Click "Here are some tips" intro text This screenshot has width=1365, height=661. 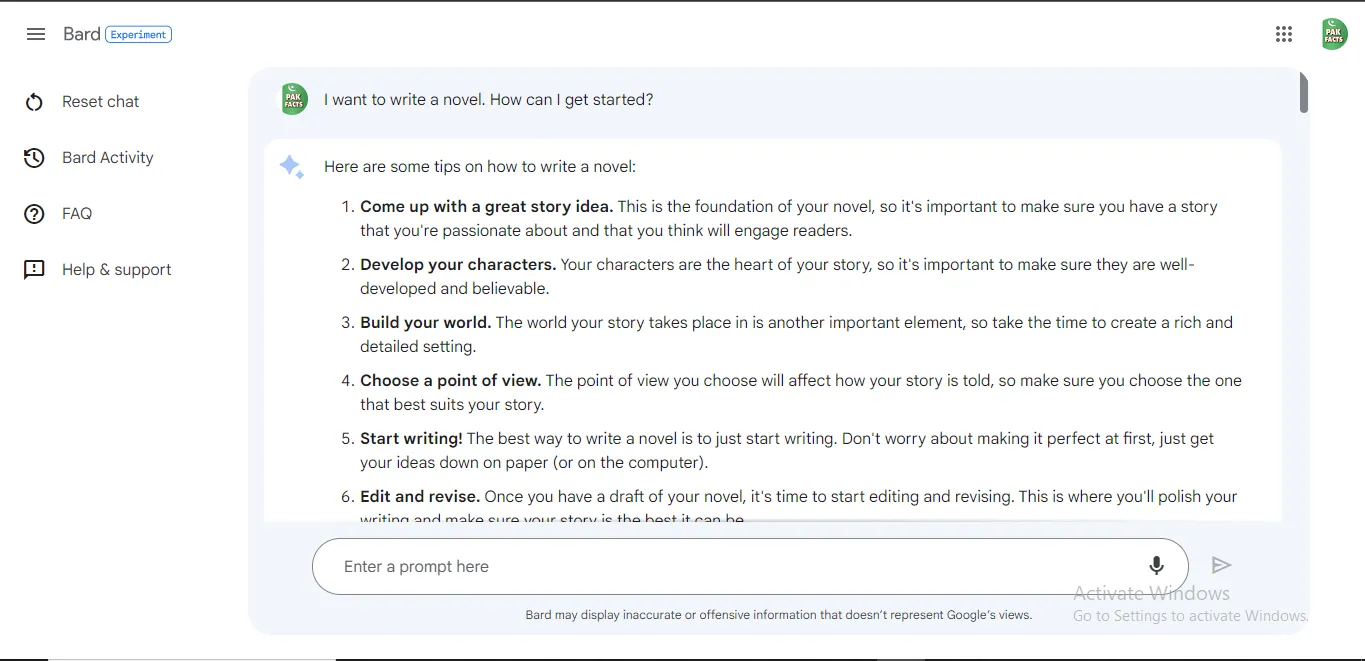tap(480, 167)
